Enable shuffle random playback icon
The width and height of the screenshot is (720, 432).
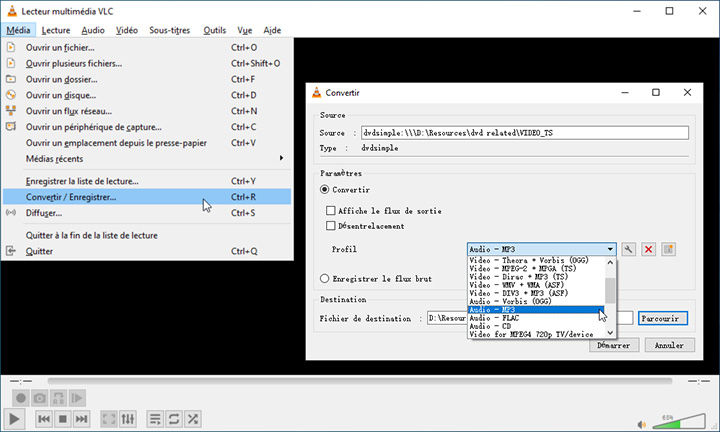click(x=193, y=418)
